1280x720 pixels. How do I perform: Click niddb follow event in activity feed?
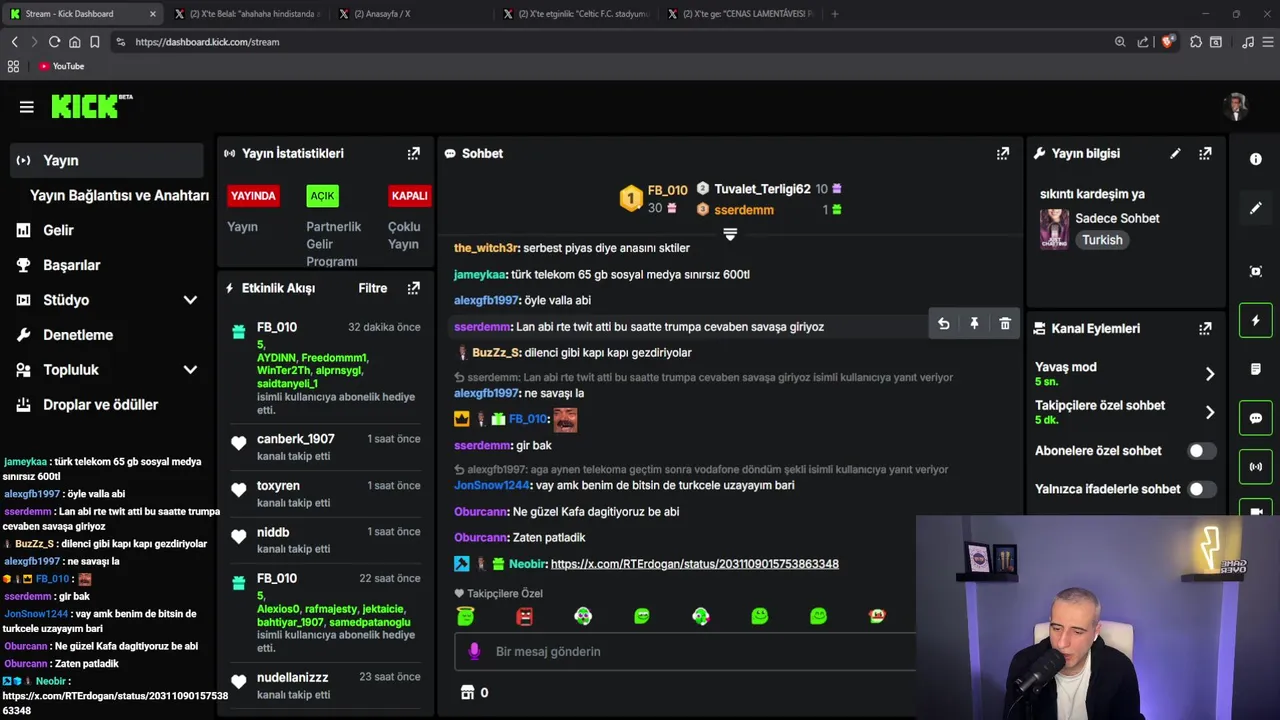[x=325, y=540]
